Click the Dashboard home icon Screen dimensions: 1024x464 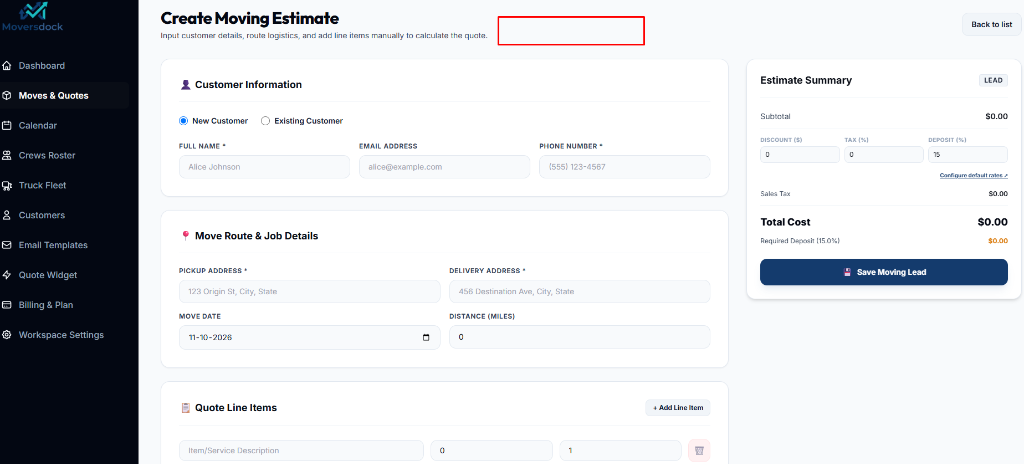coord(7,66)
